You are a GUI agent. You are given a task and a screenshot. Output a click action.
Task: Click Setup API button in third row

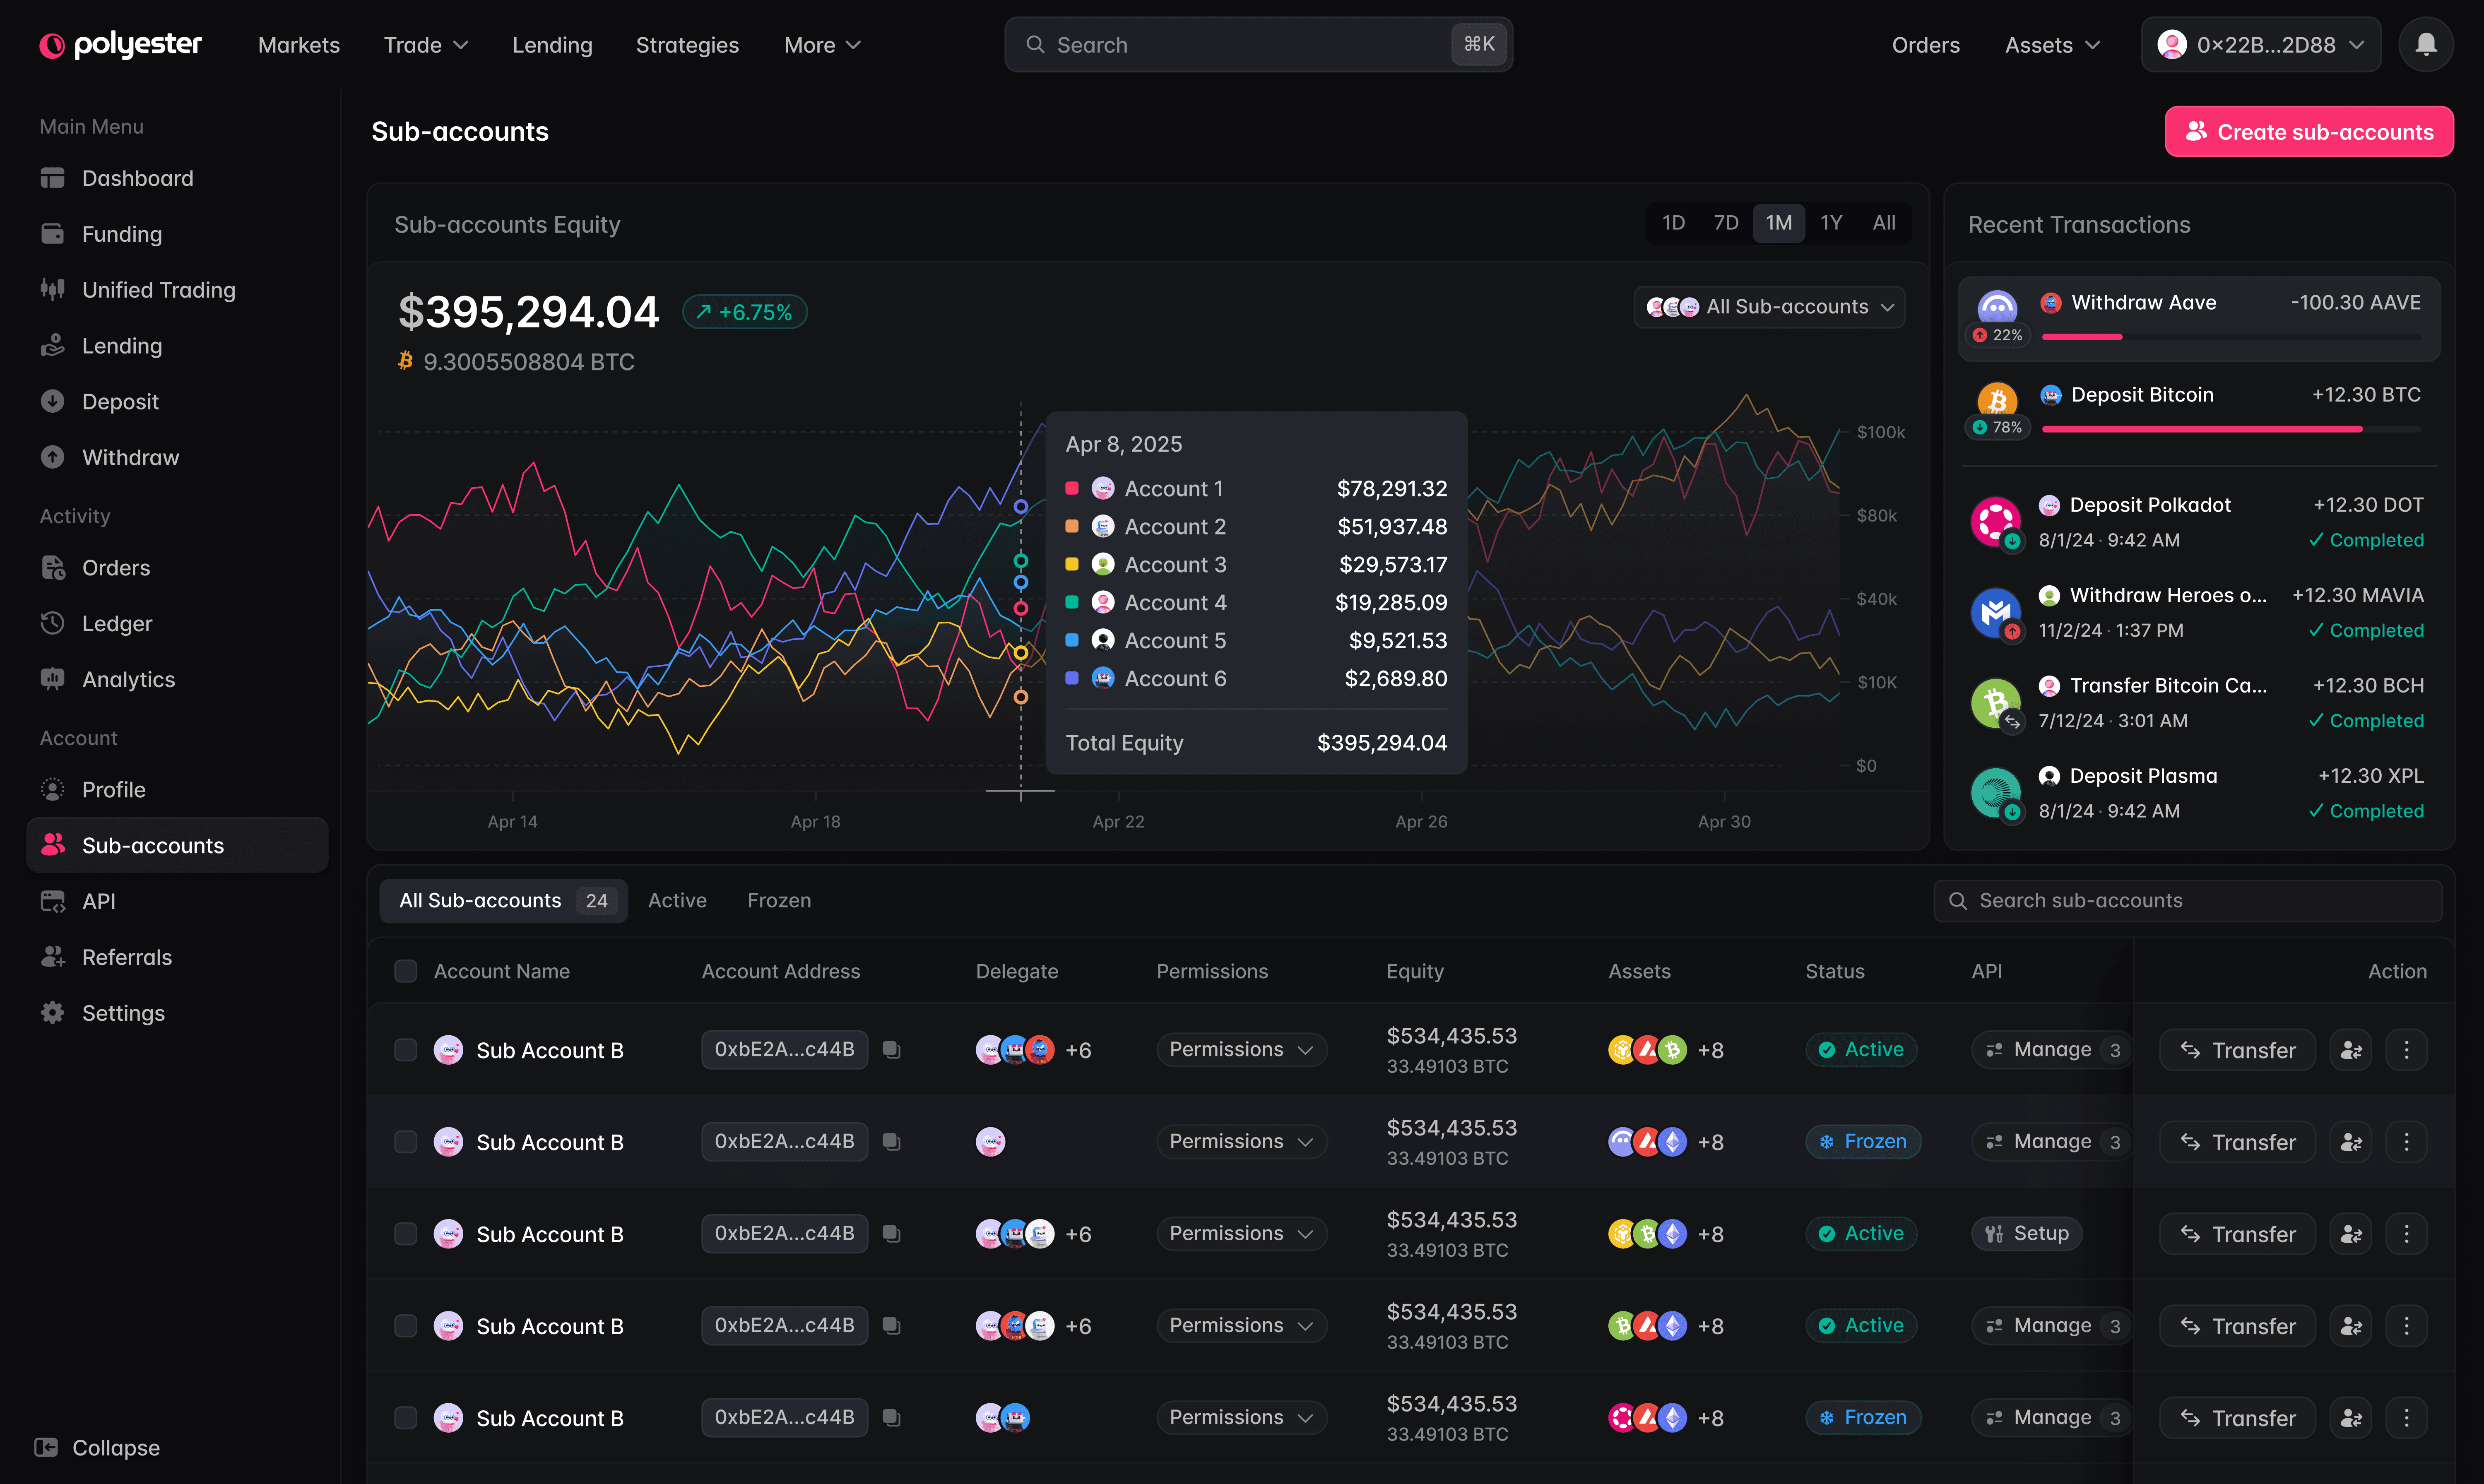tap(2026, 1234)
